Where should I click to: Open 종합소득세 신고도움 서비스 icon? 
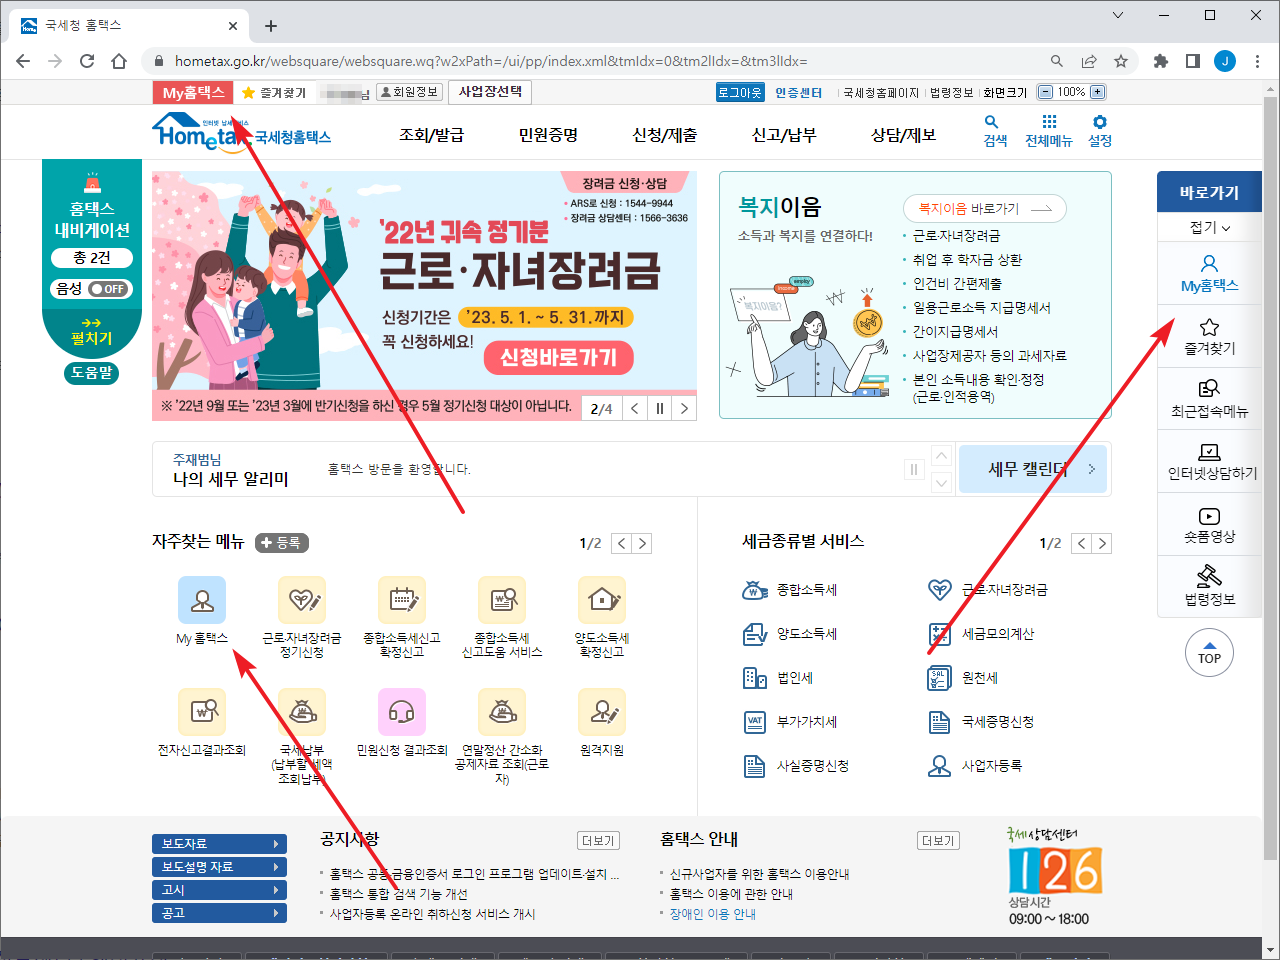(x=502, y=600)
